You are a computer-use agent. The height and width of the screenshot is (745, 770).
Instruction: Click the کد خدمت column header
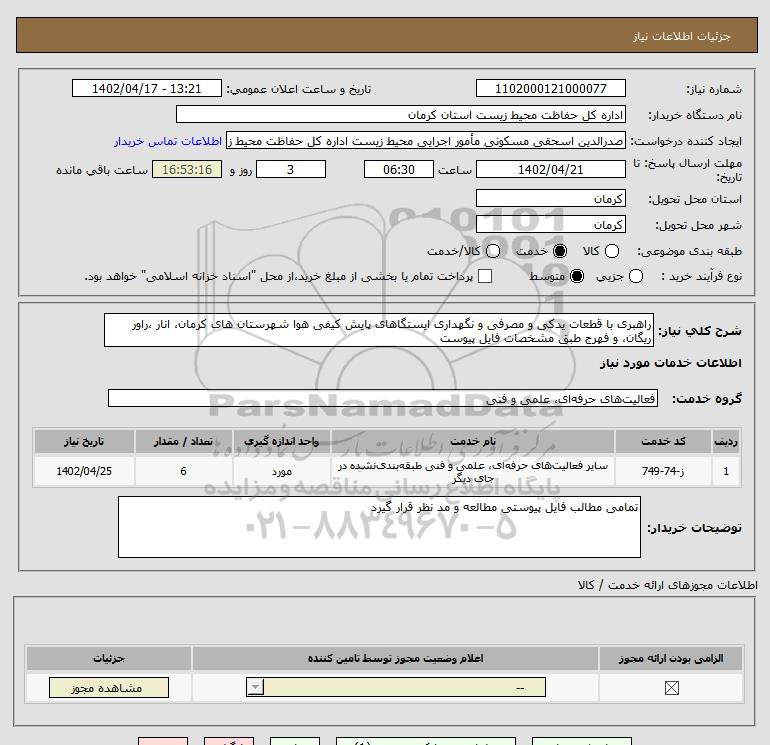point(663,441)
